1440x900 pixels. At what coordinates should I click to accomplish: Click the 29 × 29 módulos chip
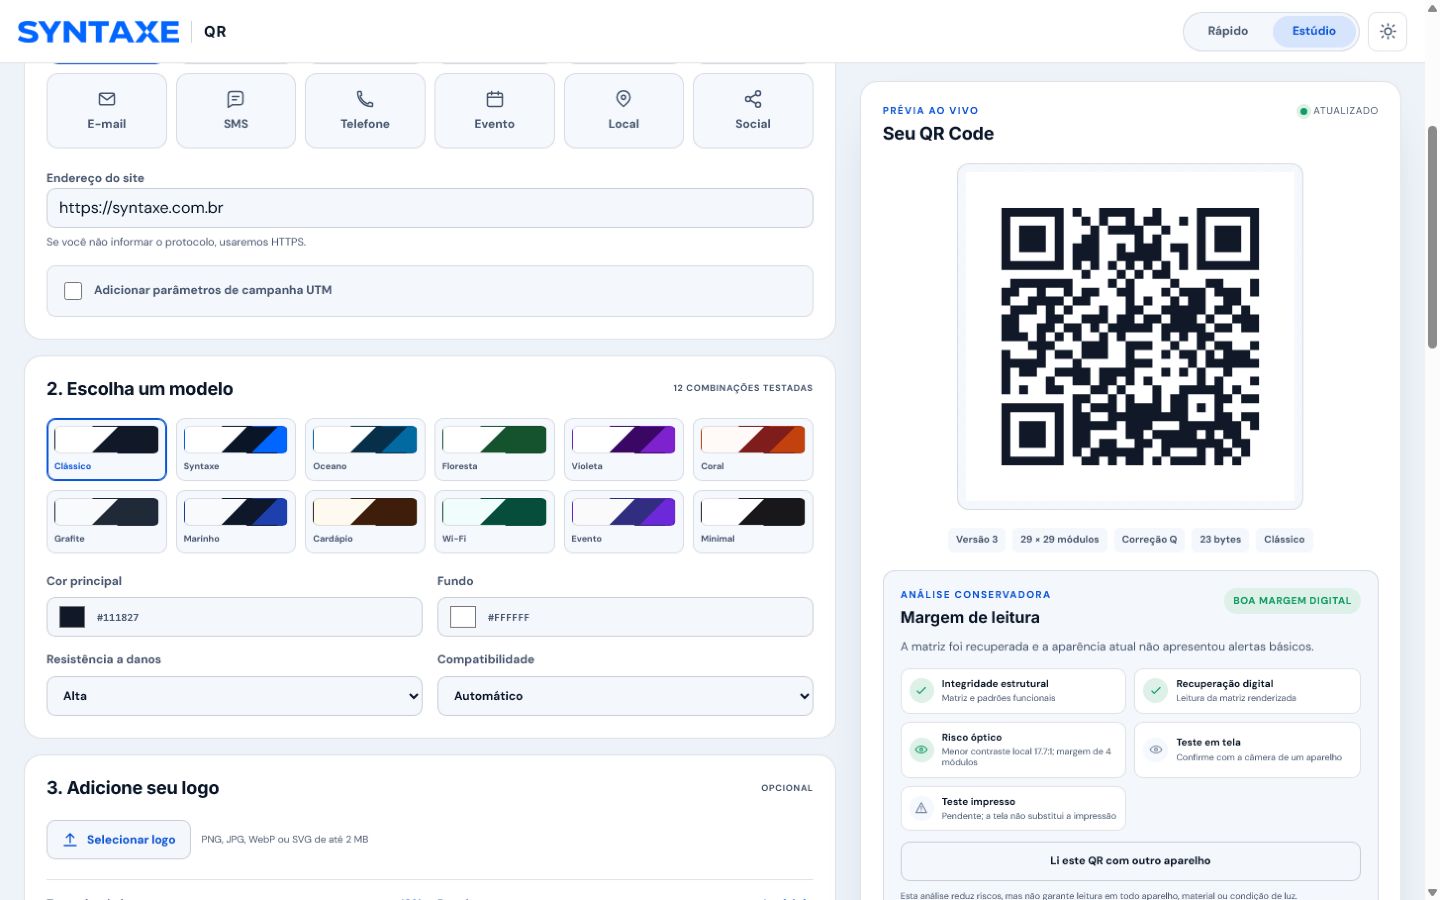pyautogui.click(x=1060, y=540)
